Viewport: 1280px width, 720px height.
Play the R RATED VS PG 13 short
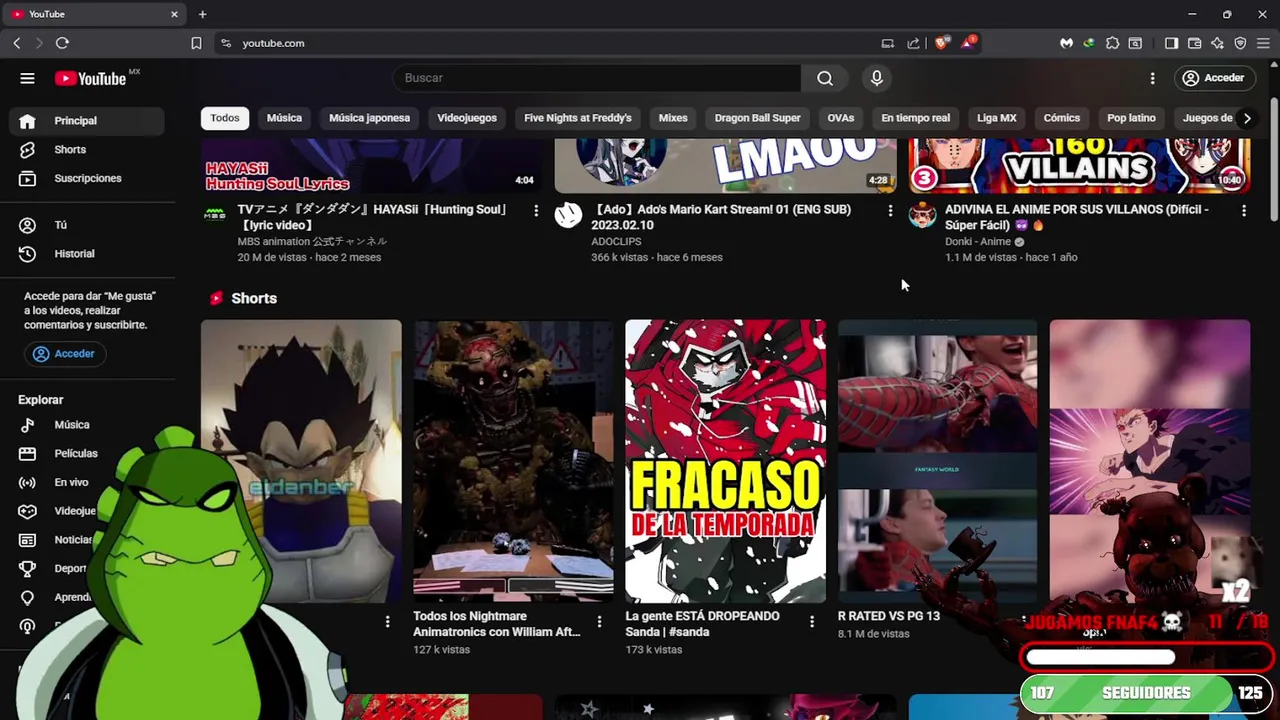[x=938, y=461]
